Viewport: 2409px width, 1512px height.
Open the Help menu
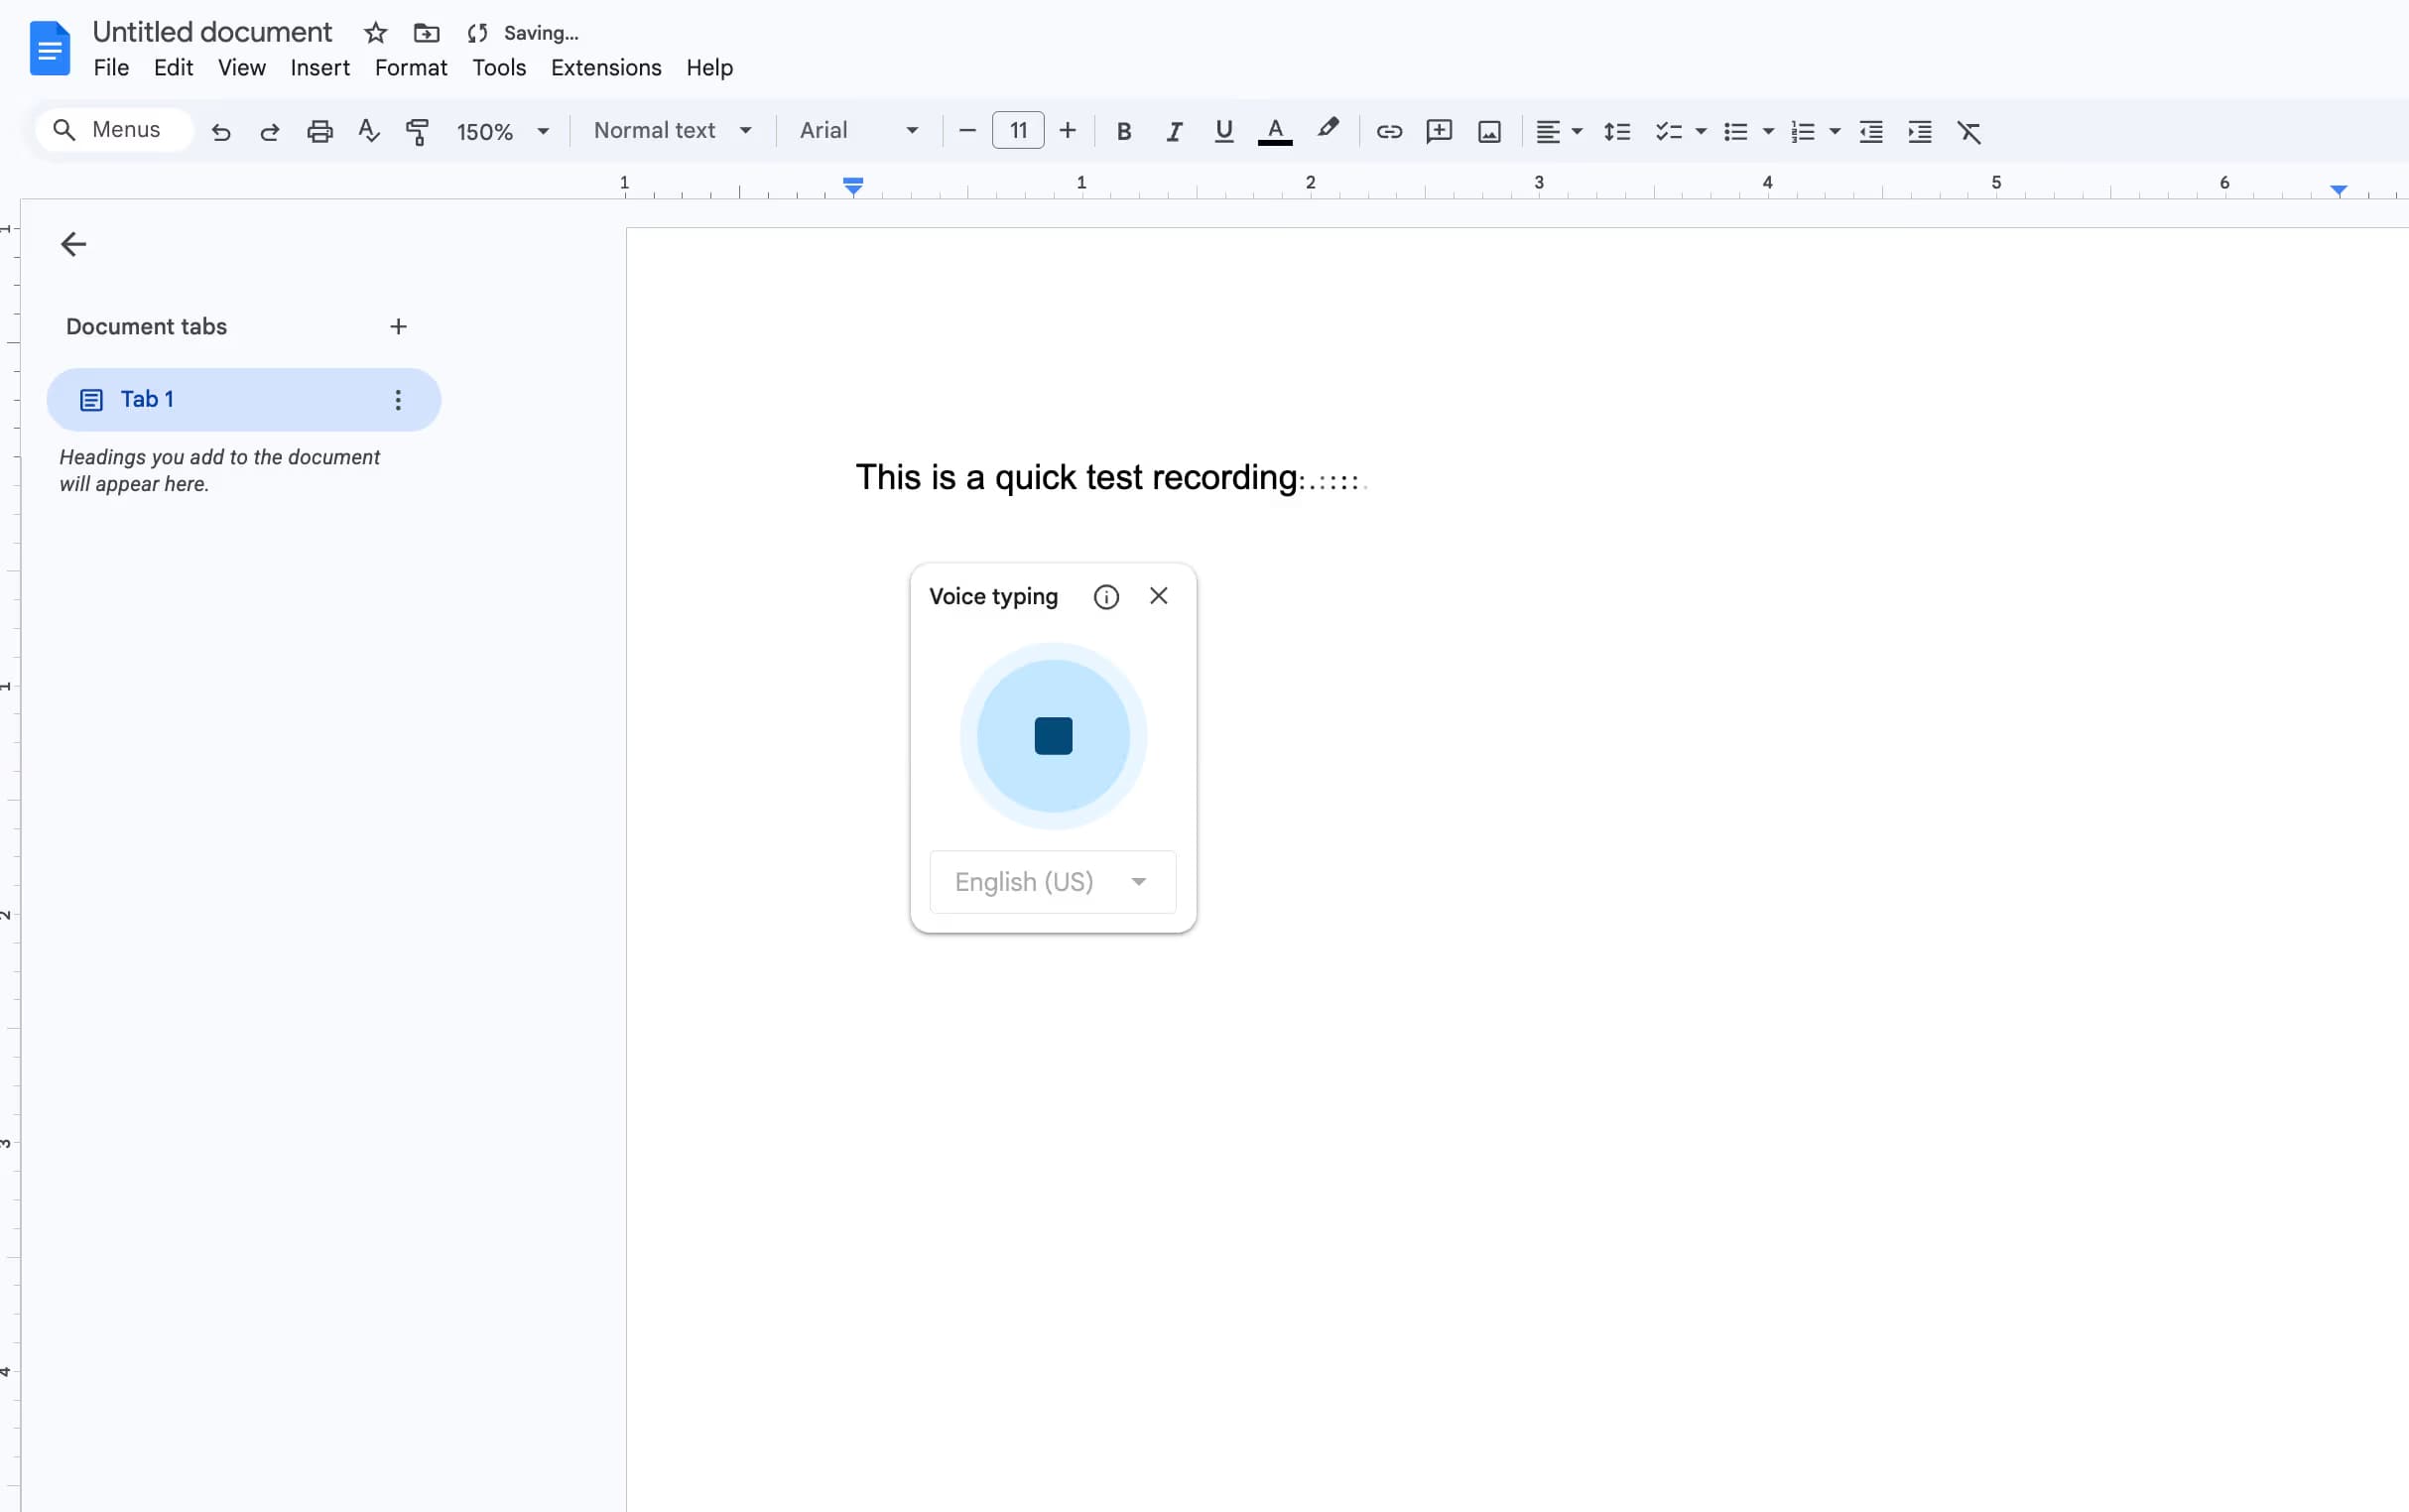tap(710, 68)
